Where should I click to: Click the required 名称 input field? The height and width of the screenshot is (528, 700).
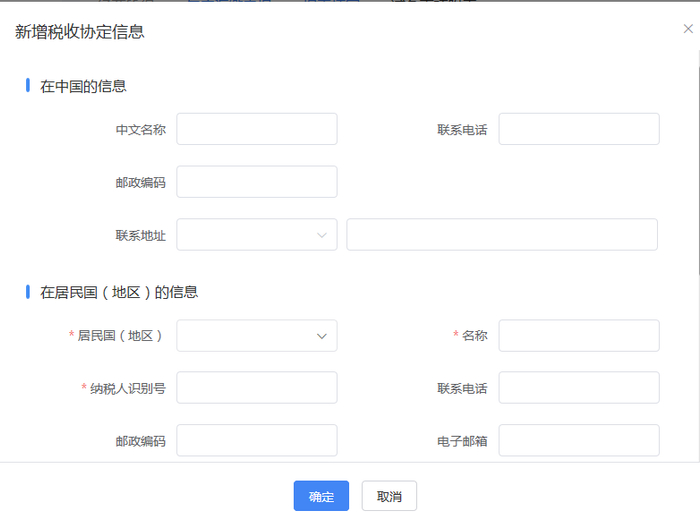click(x=579, y=336)
